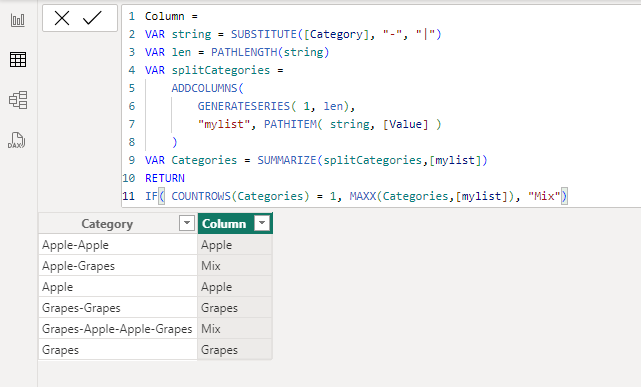Click the RETURN keyword on line 10
This screenshot has height=387, width=641.
165,178
